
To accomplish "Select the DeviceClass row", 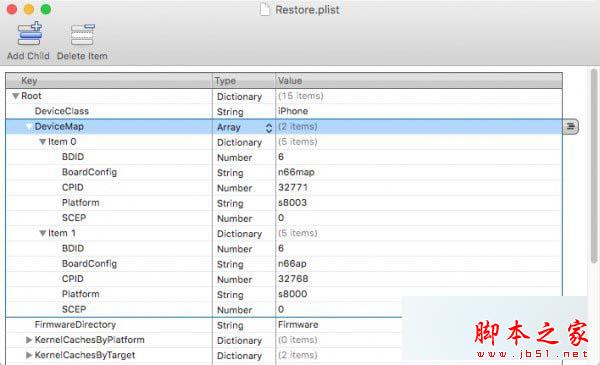I will pyautogui.click(x=284, y=111).
